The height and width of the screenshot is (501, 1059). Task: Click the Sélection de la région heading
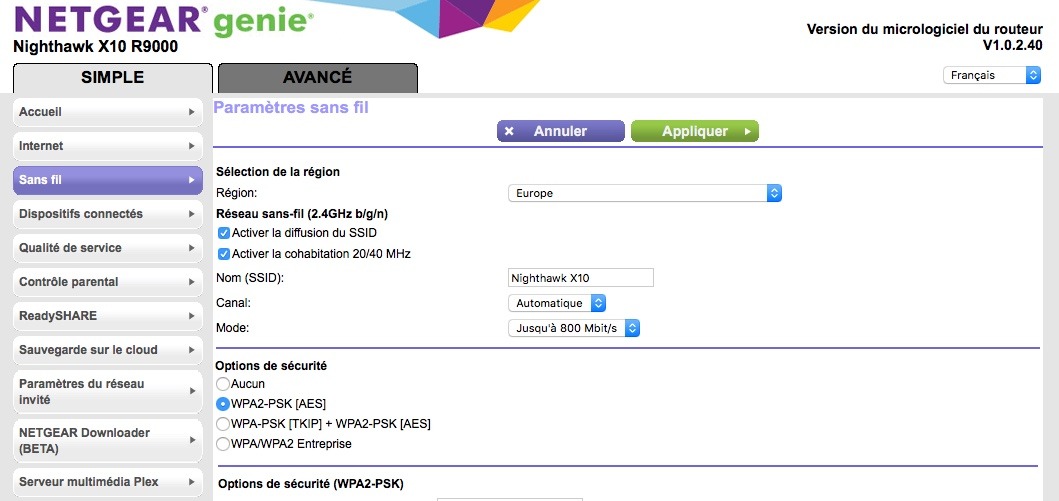click(x=278, y=172)
